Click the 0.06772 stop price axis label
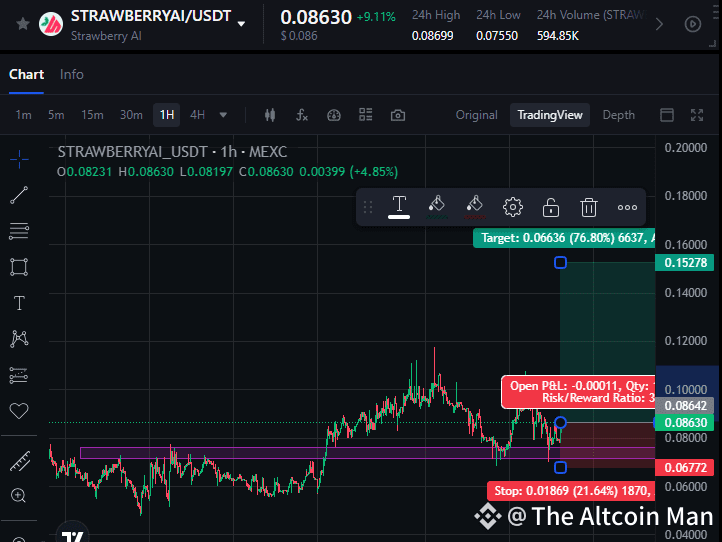Image resolution: width=722 pixels, height=542 pixels. tap(685, 467)
